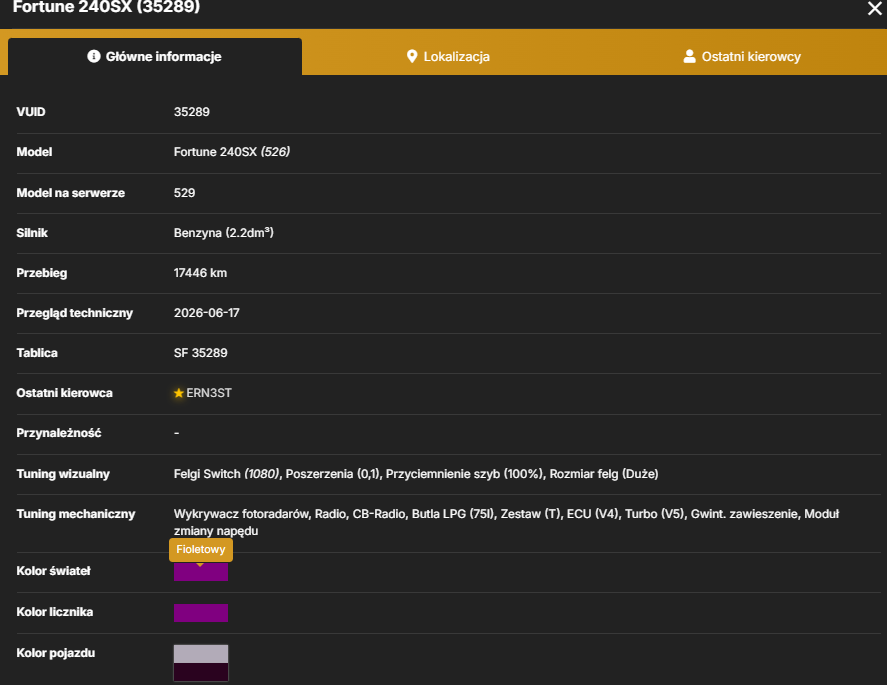The width and height of the screenshot is (887, 685).
Task: Click the Przynależność dash value
Action: pyautogui.click(x=176, y=433)
